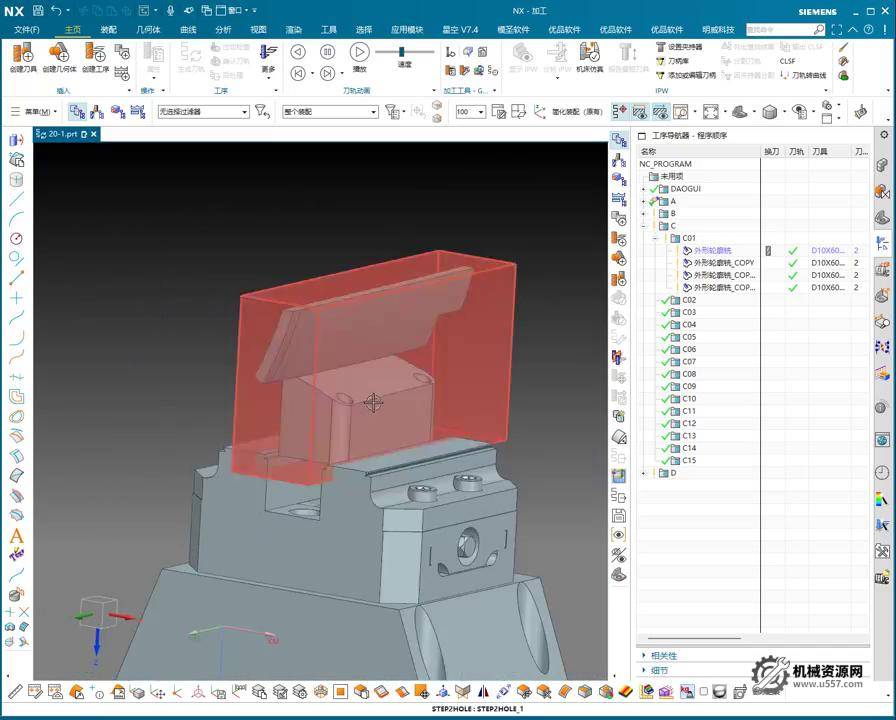Expand the 相关性 section
The height and width of the screenshot is (720, 896).
(644, 656)
